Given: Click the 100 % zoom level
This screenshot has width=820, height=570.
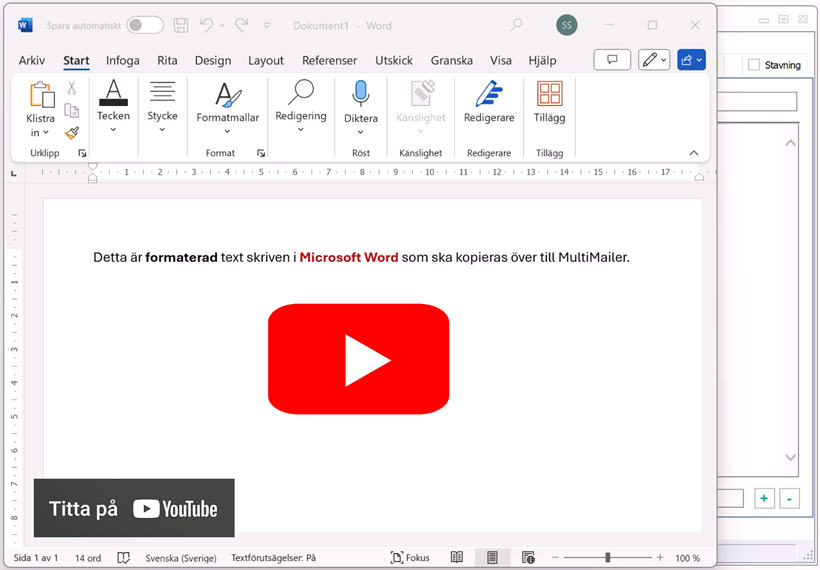Looking at the screenshot, I should coord(687,558).
